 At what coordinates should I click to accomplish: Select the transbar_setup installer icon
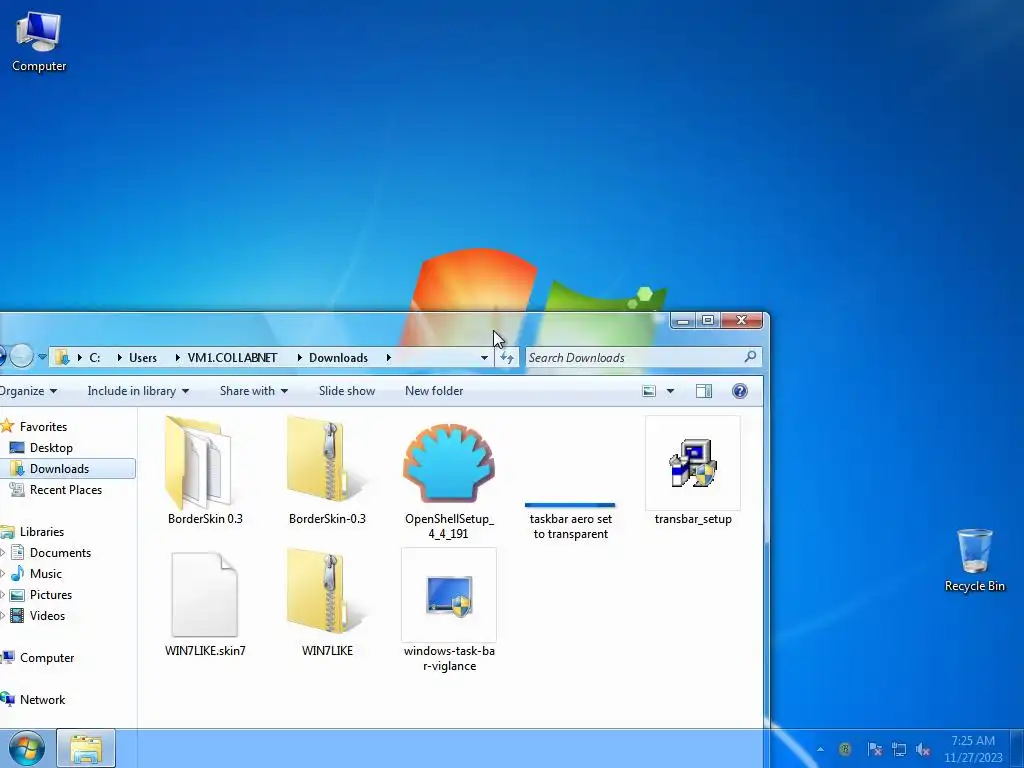click(693, 463)
